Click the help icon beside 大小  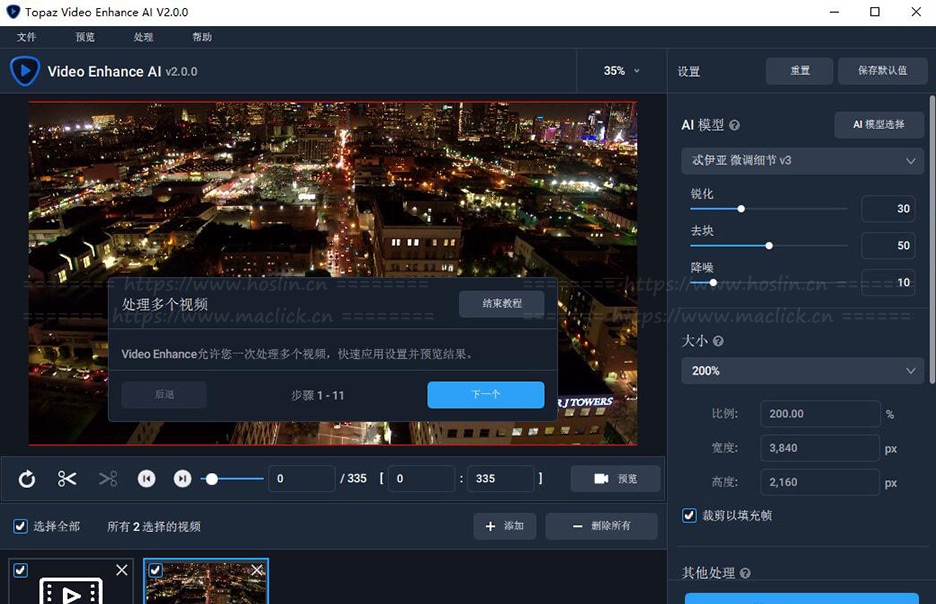click(718, 341)
